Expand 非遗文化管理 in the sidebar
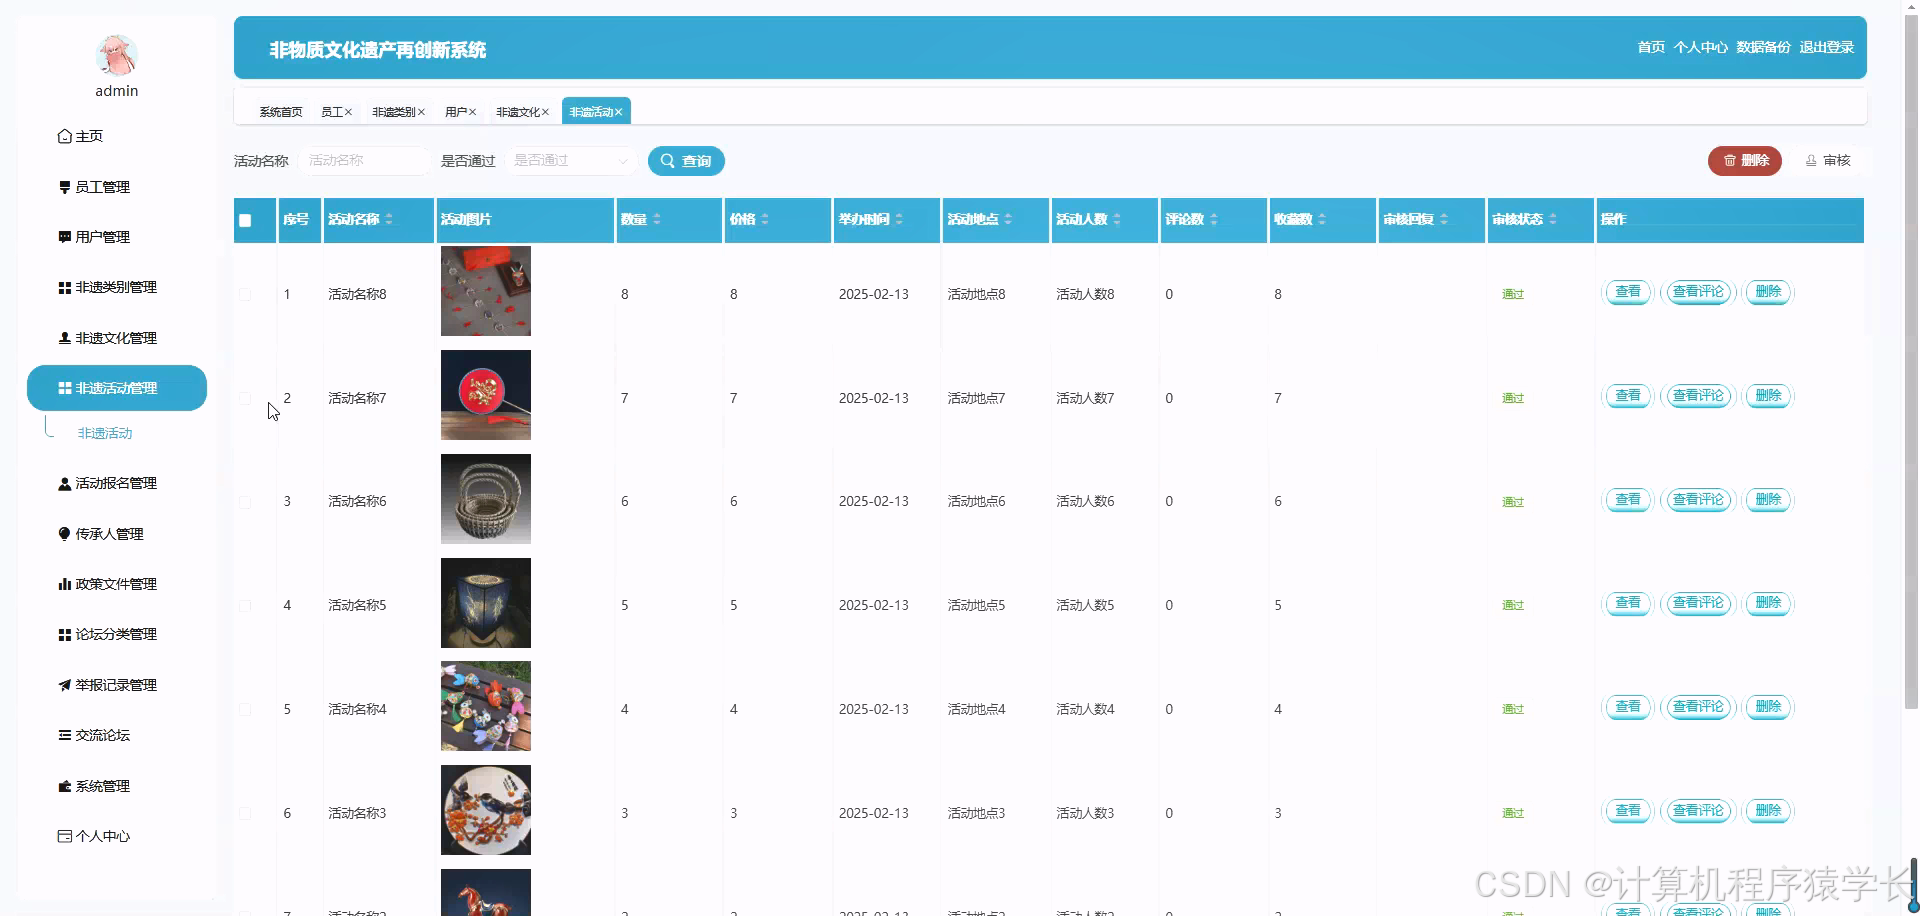This screenshot has width=1920, height=916. click(x=117, y=338)
